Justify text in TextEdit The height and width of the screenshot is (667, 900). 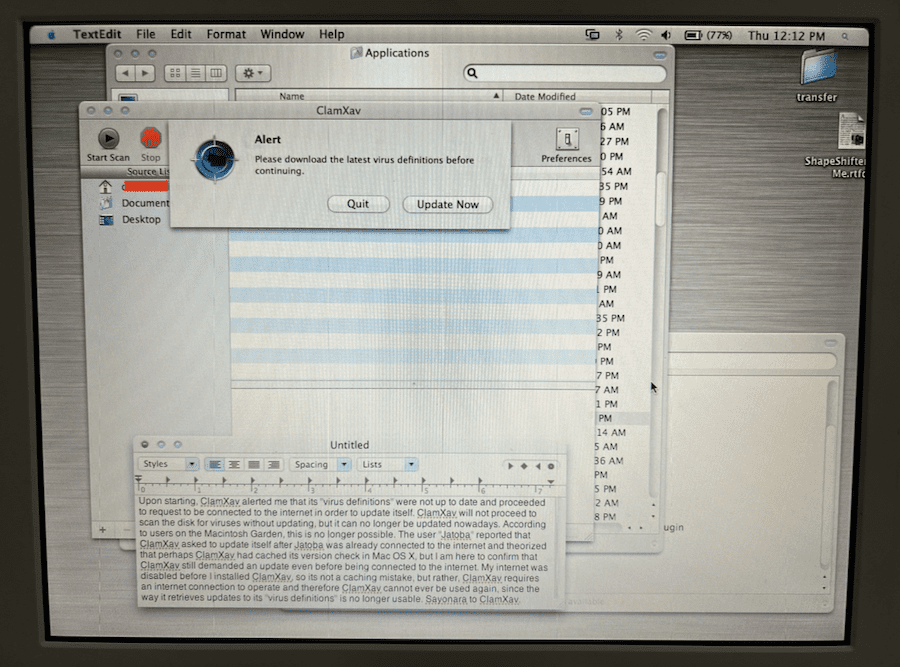click(x=254, y=464)
